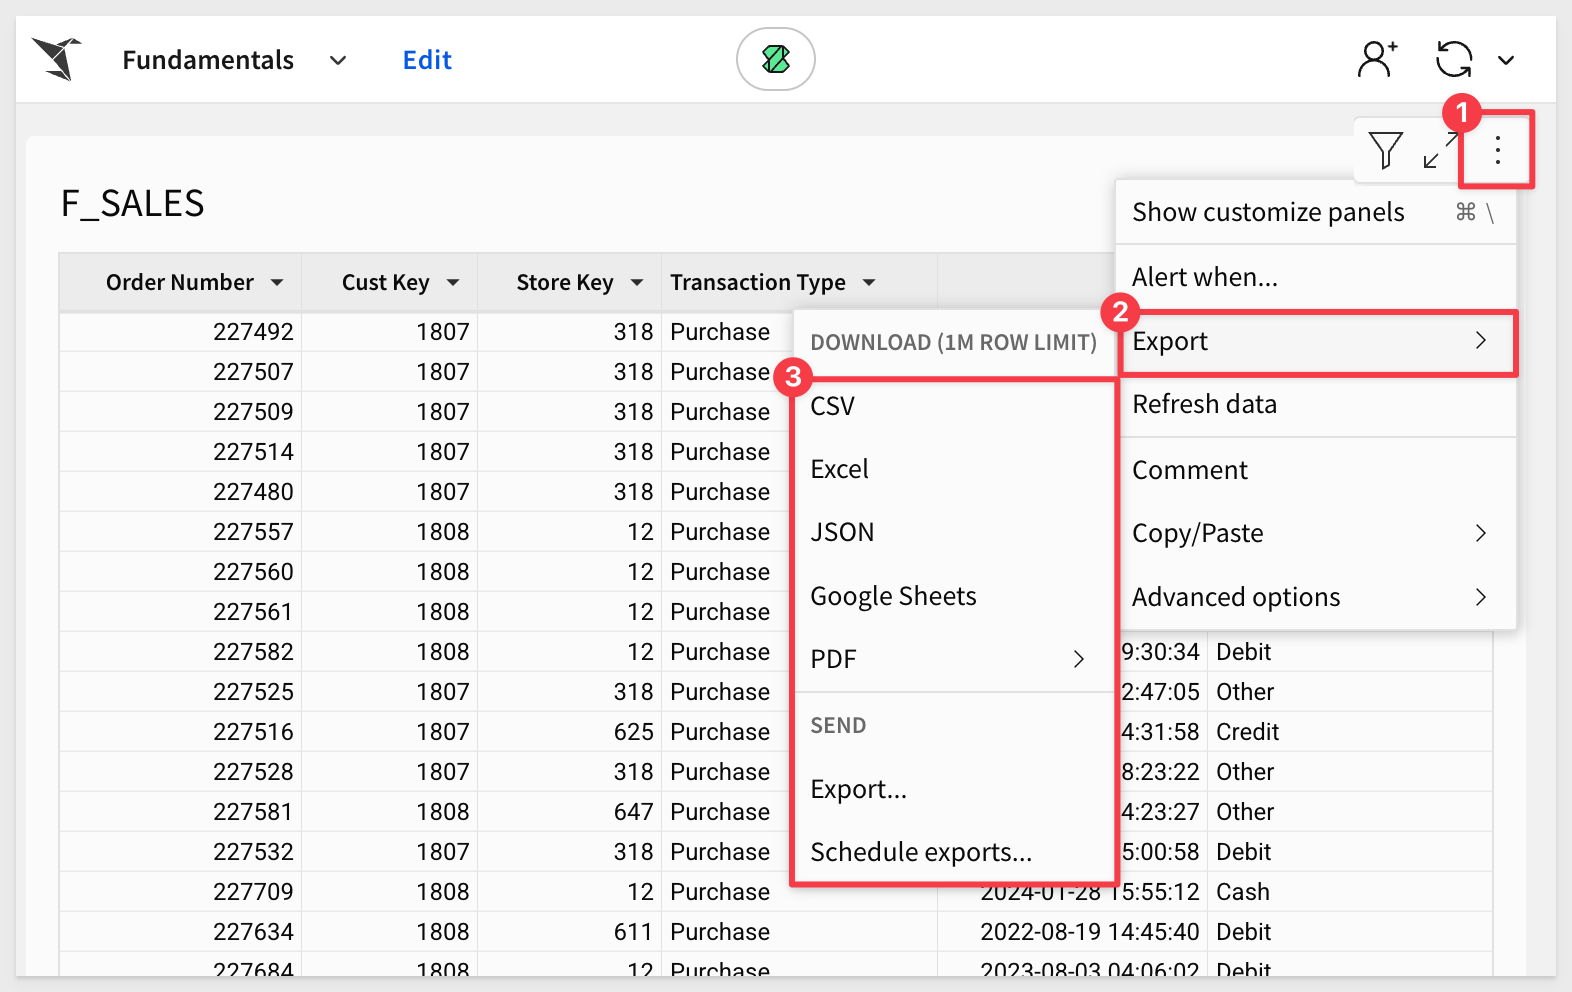Viewport: 1572px width, 992px height.
Task: Open dropdown next to refresh icon
Action: (x=1506, y=60)
